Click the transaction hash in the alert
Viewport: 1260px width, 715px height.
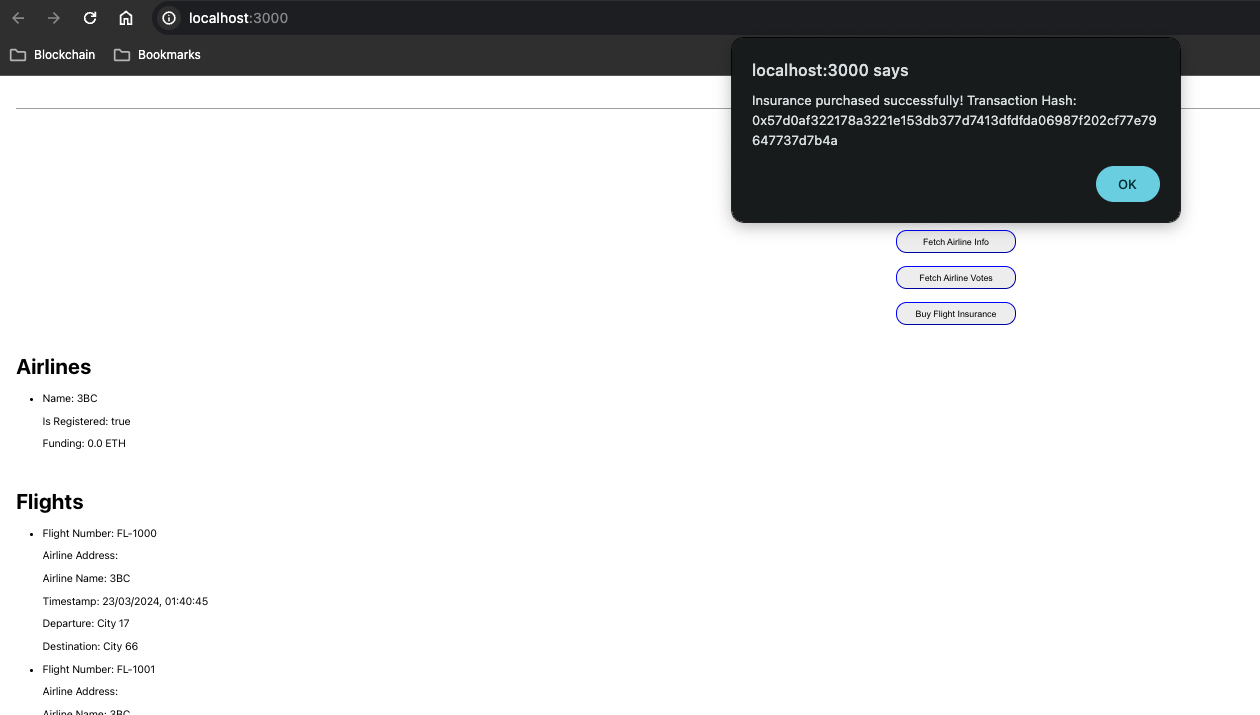pyautogui.click(x=954, y=130)
